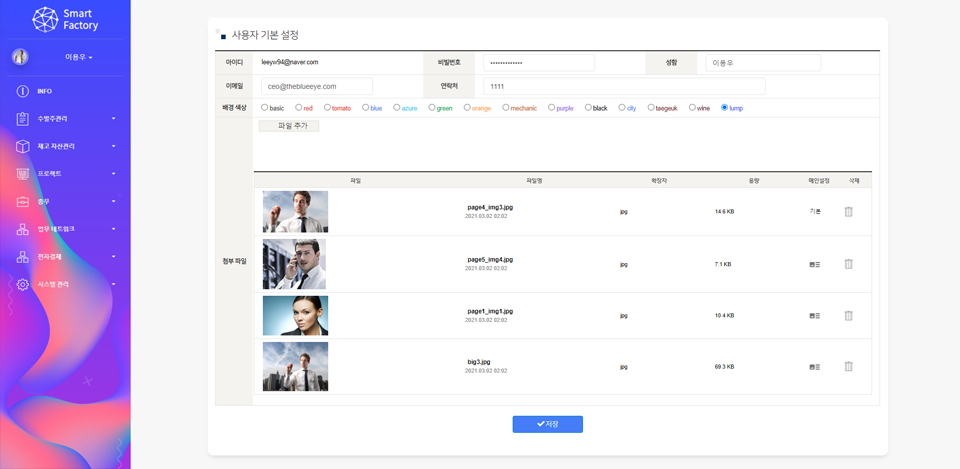This screenshot has width=960, height=469.
Task: Open the 이용우 user dropdown
Action: coord(78,57)
